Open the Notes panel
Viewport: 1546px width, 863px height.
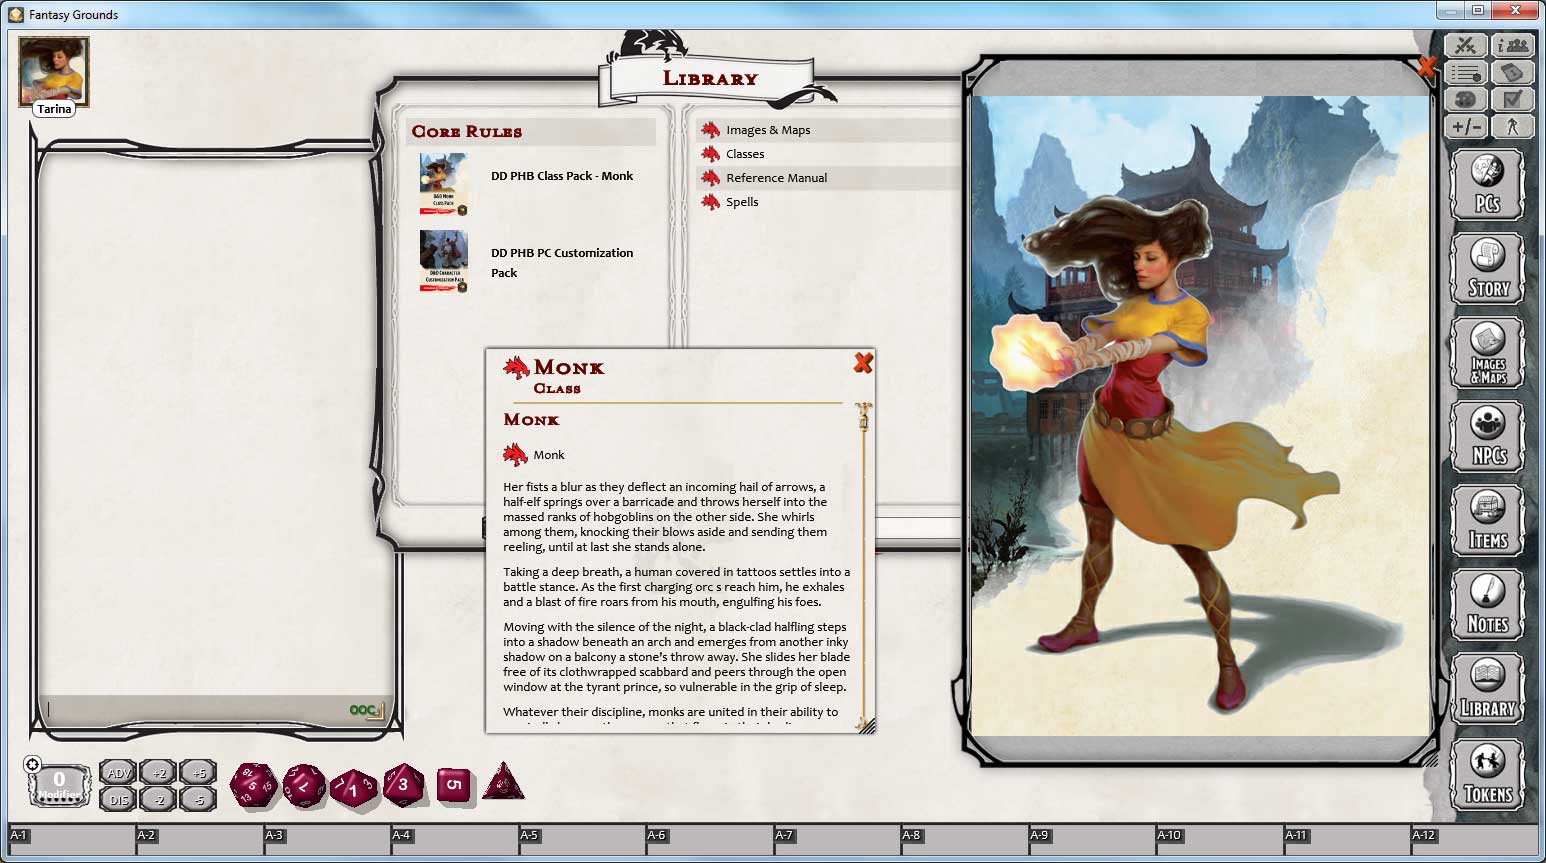1488,604
